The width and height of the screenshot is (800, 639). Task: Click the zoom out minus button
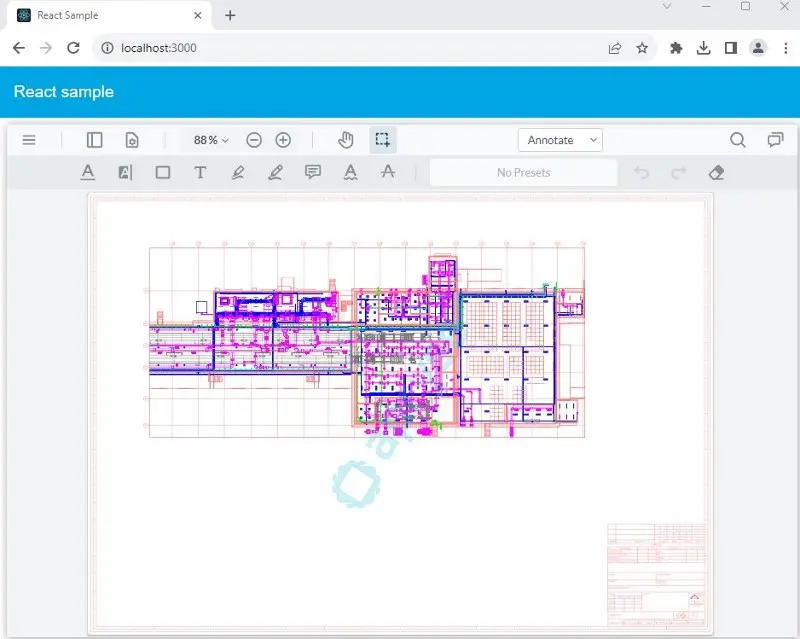[x=254, y=140]
